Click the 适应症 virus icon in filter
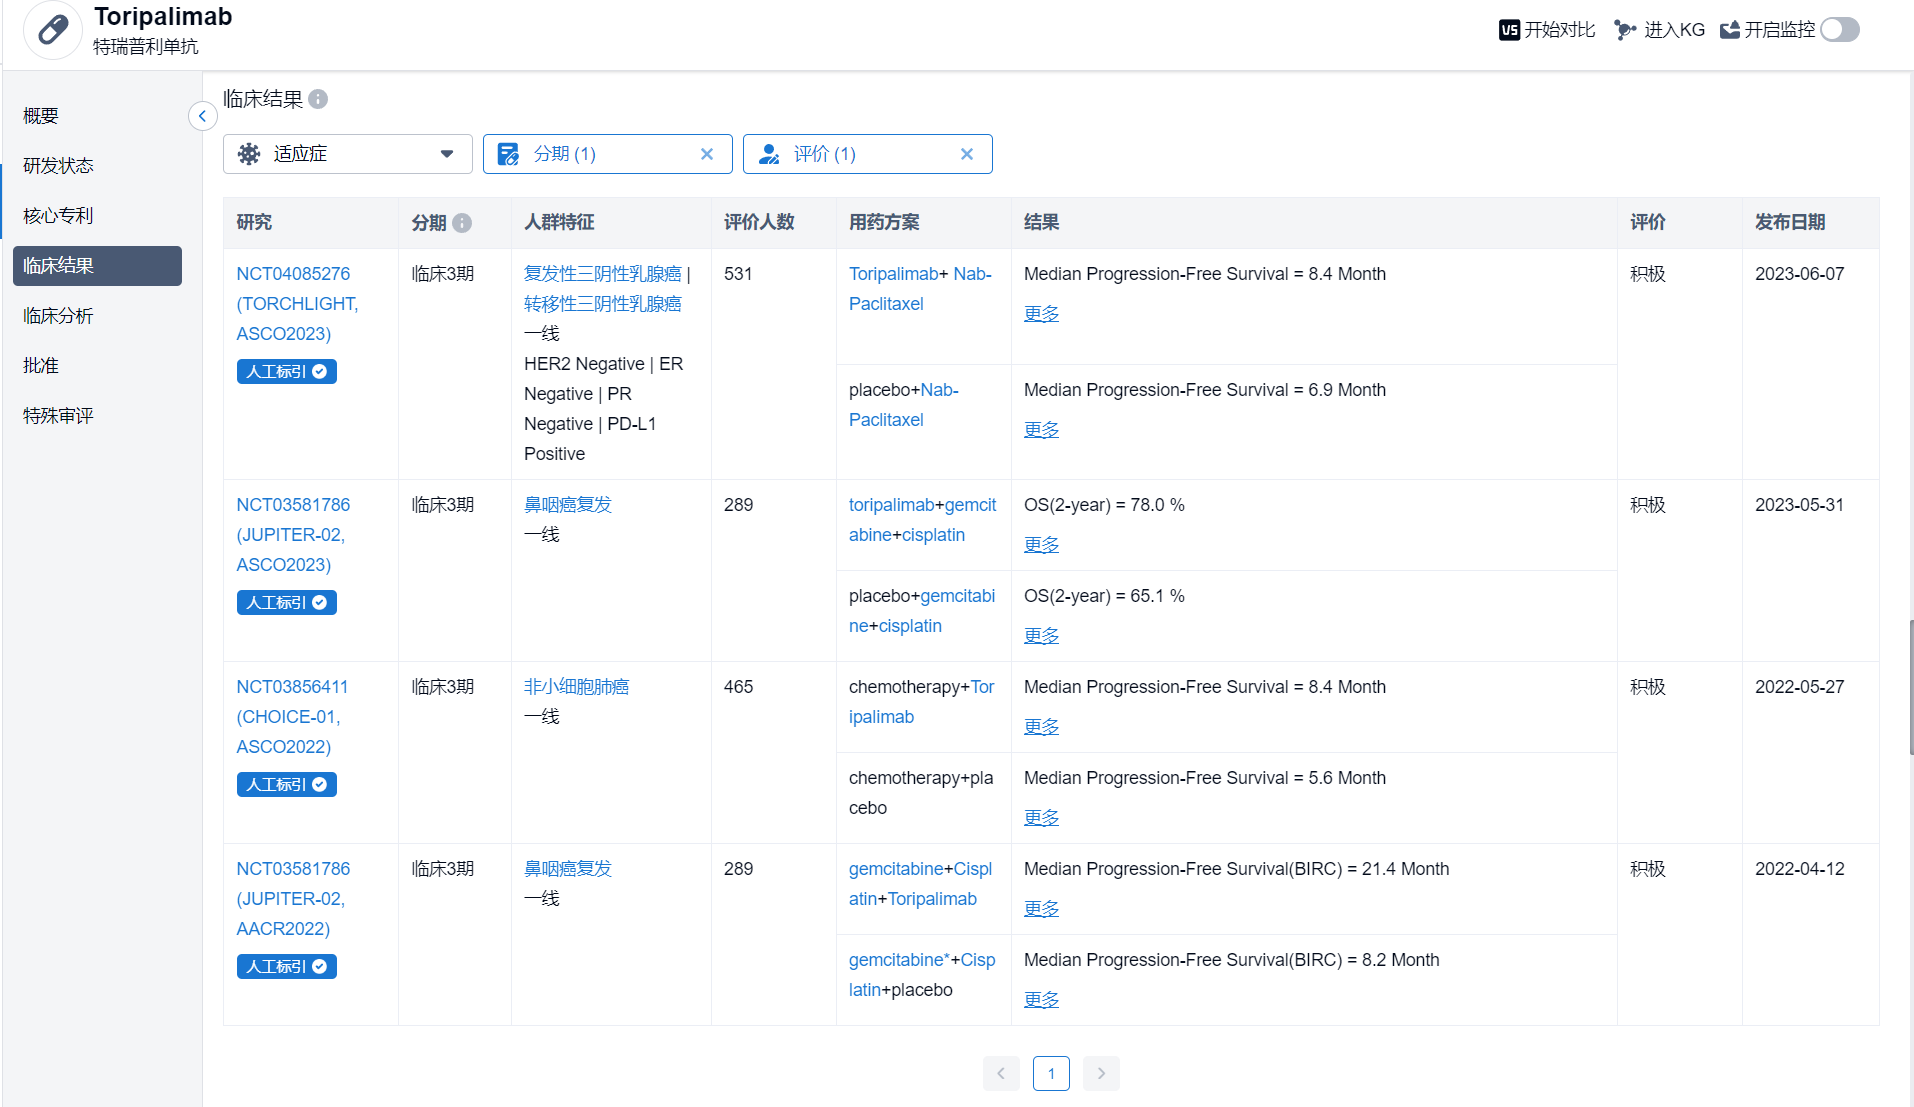Screen dimensions: 1914x1107 click(x=249, y=154)
